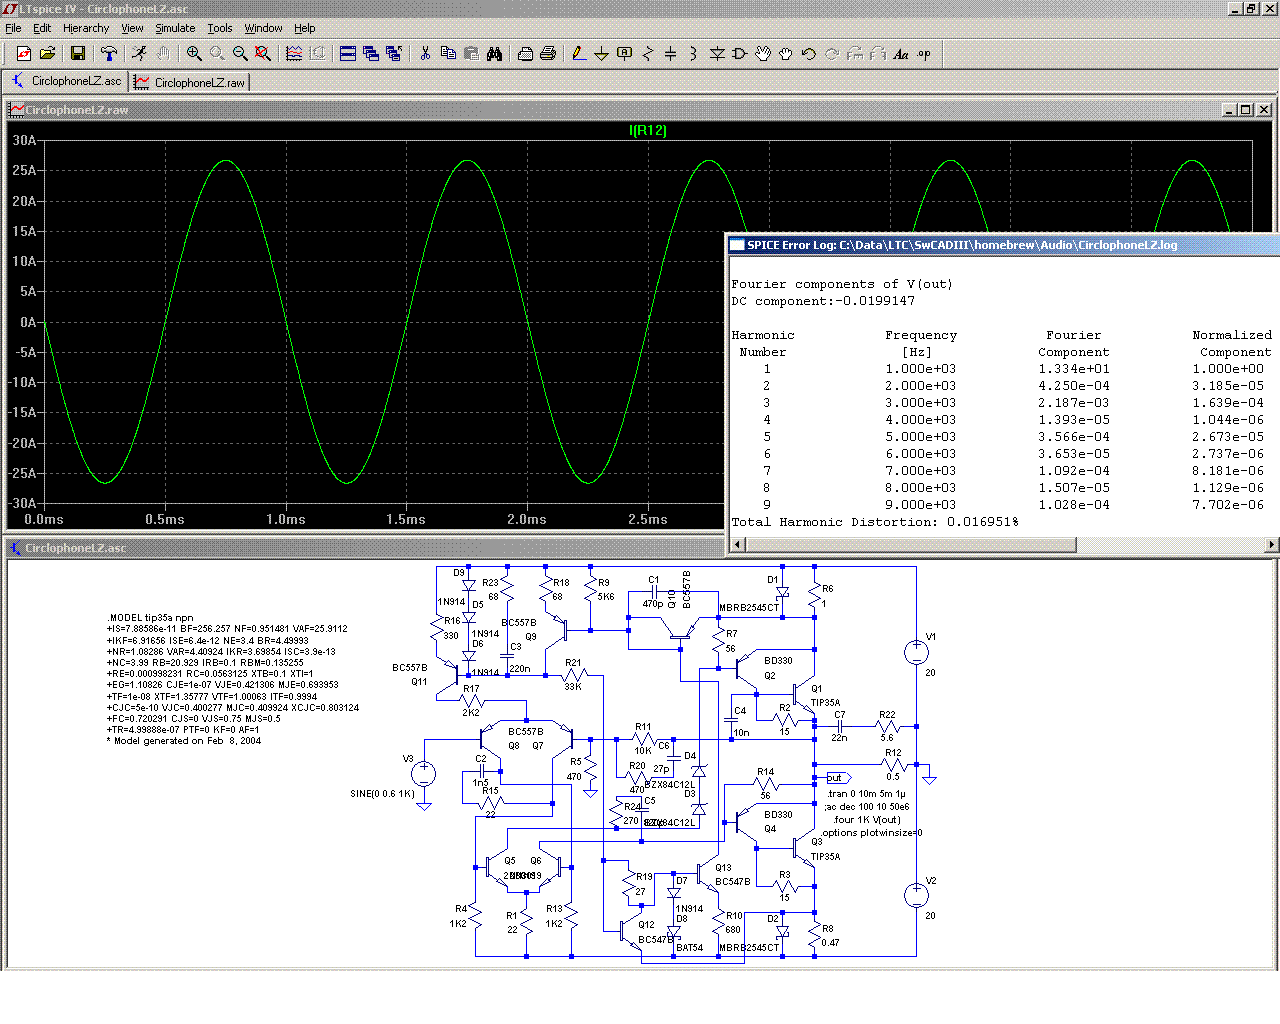1280x1024 pixels.
Task: Click the Cut scissors icon
Action: (x=425, y=54)
